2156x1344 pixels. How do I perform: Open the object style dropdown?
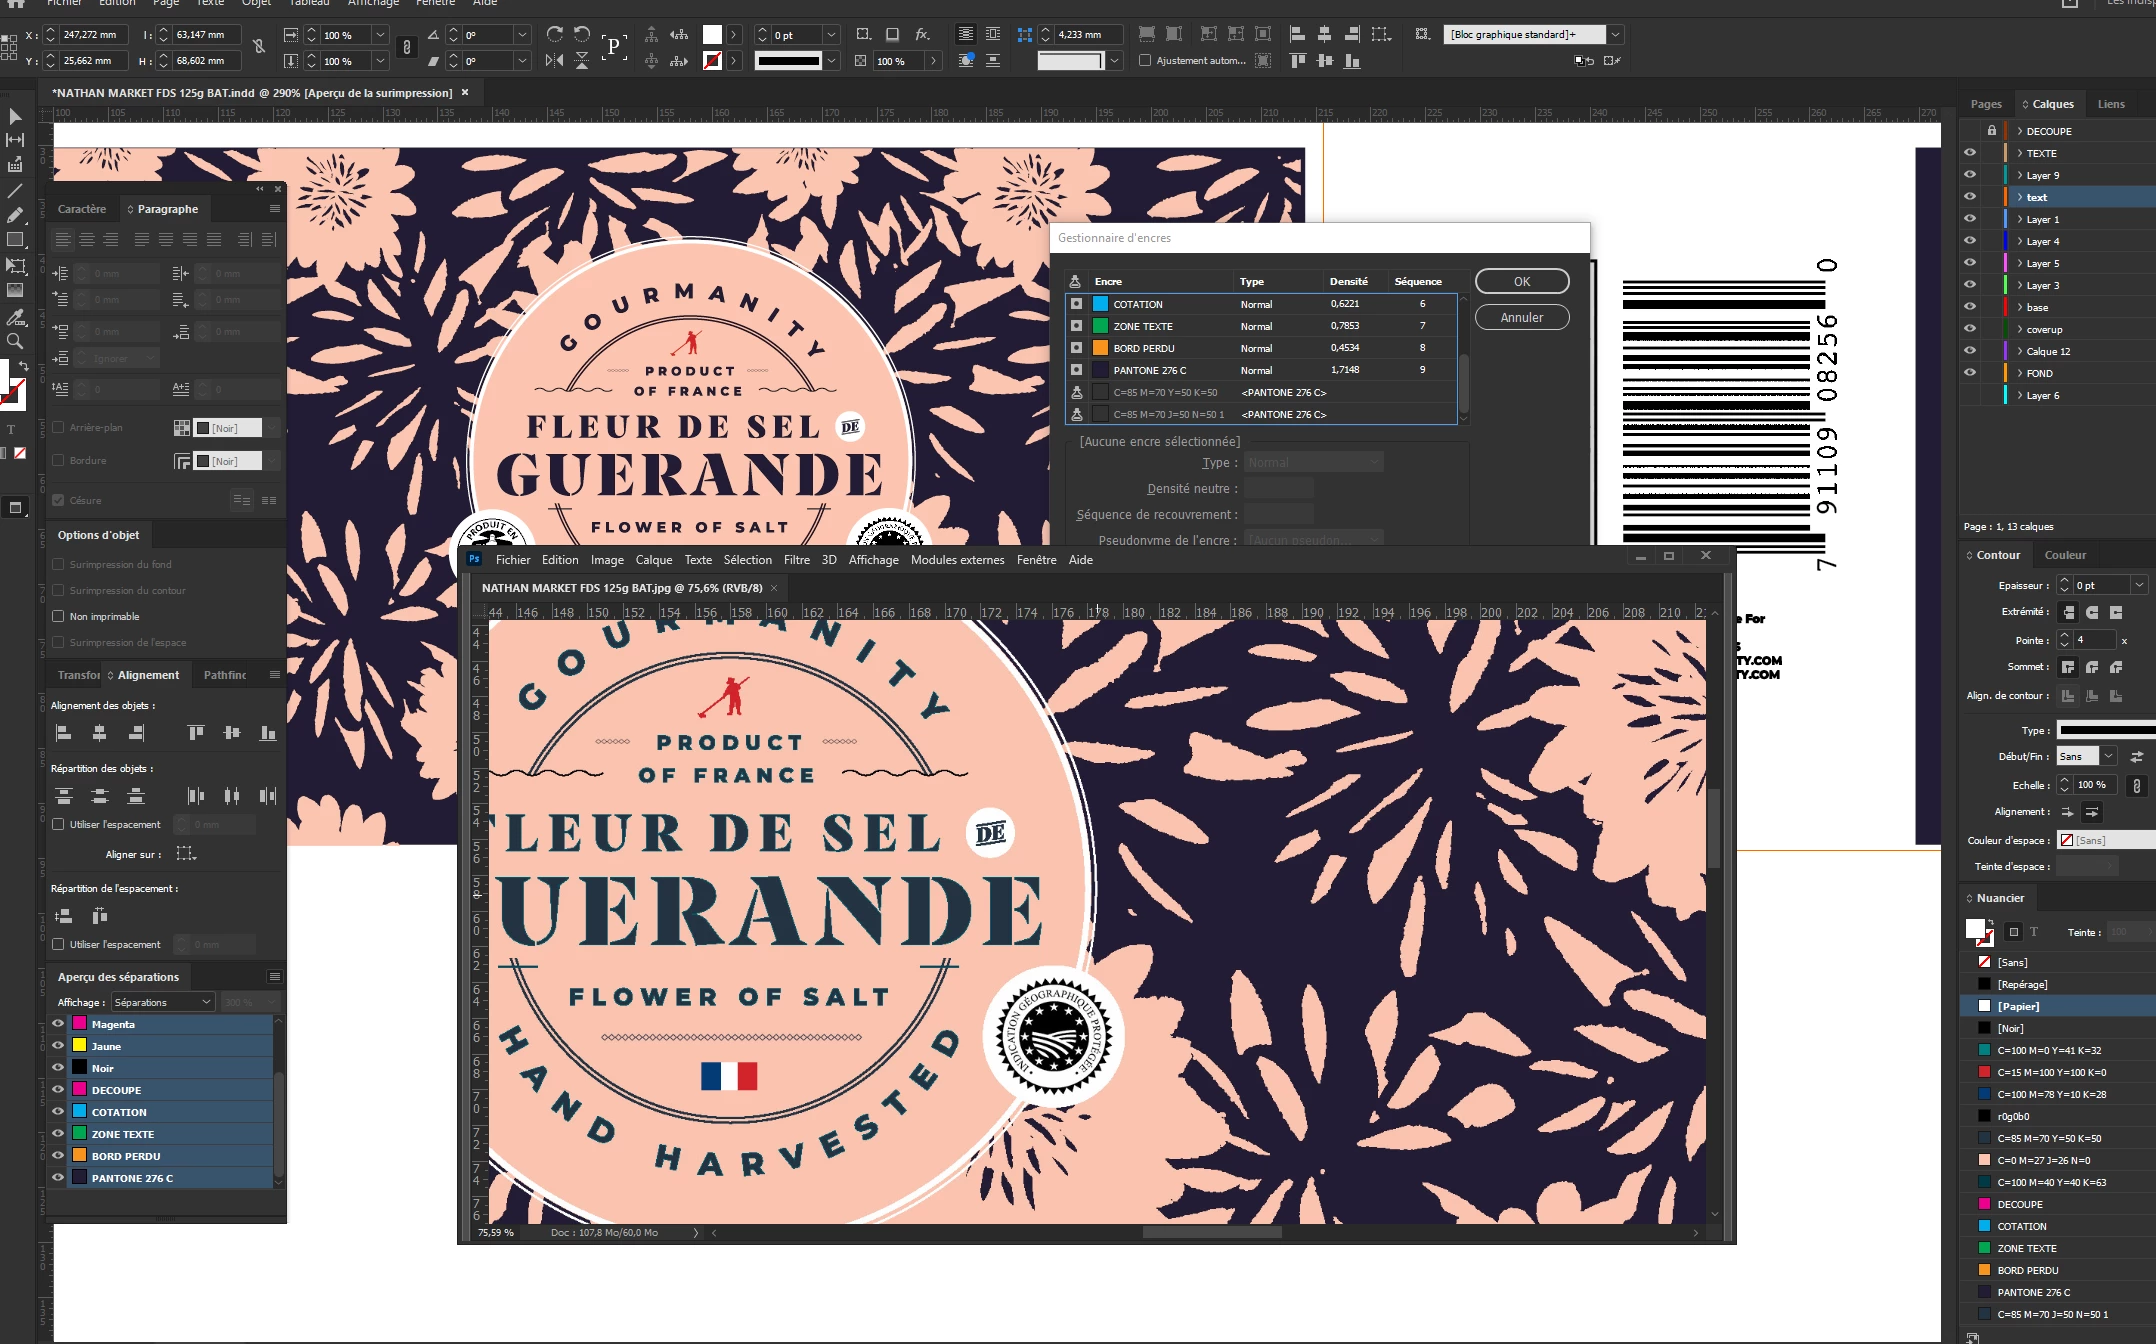tap(1614, 35)
